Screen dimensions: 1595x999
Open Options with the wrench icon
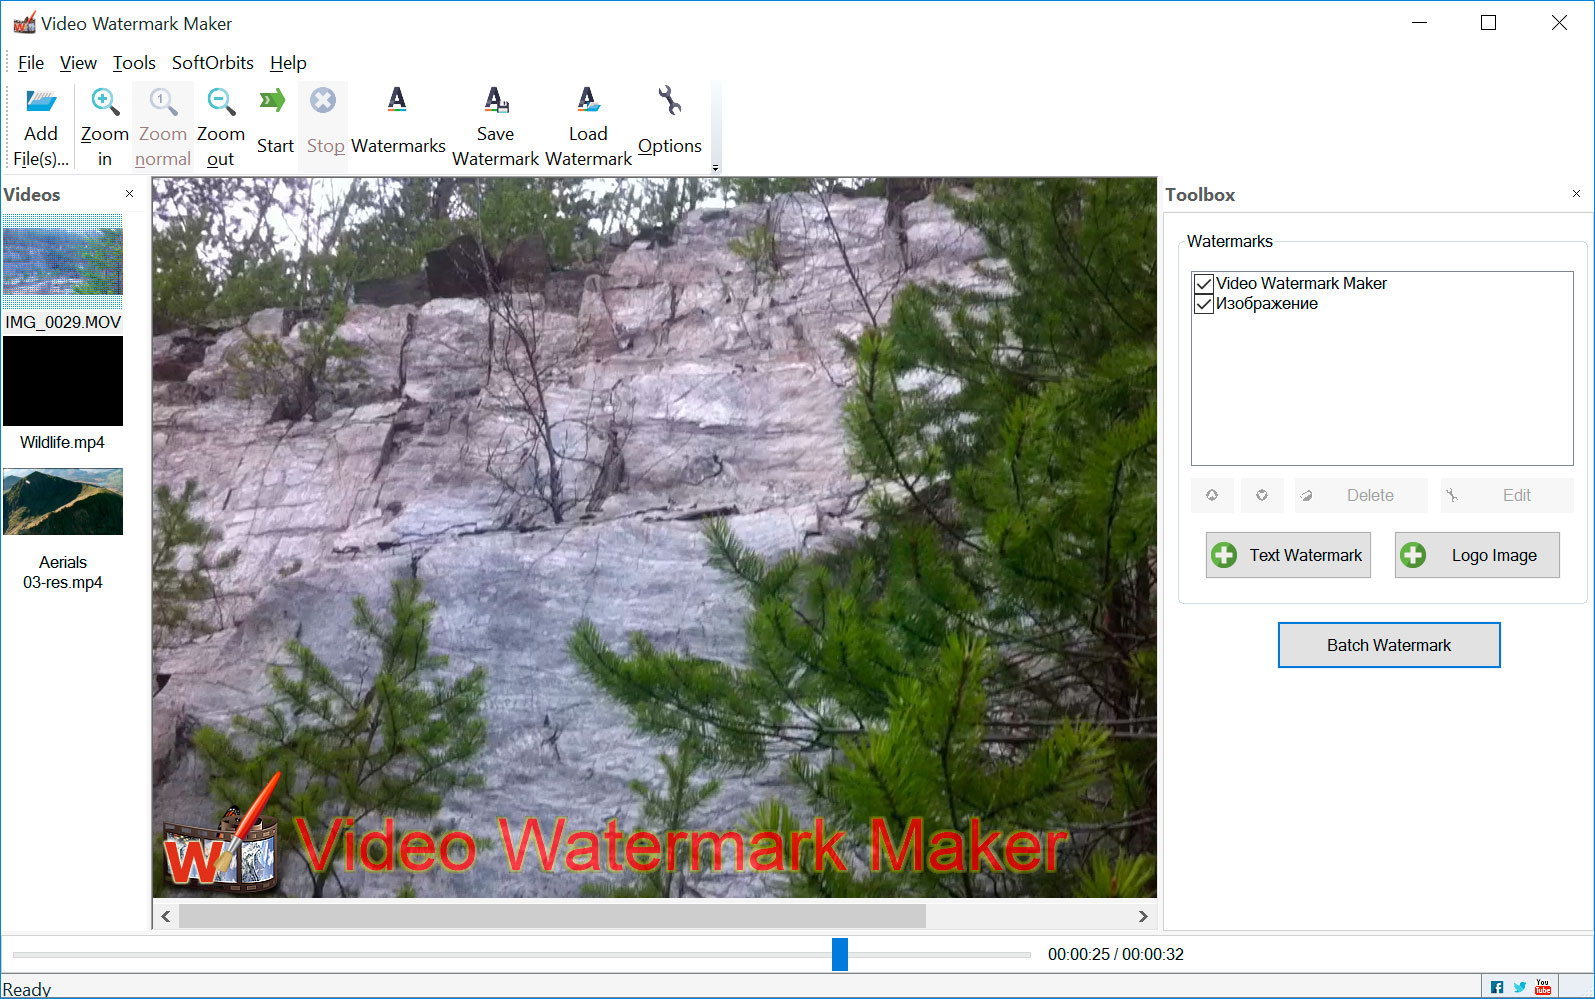(x=669, y=100)
